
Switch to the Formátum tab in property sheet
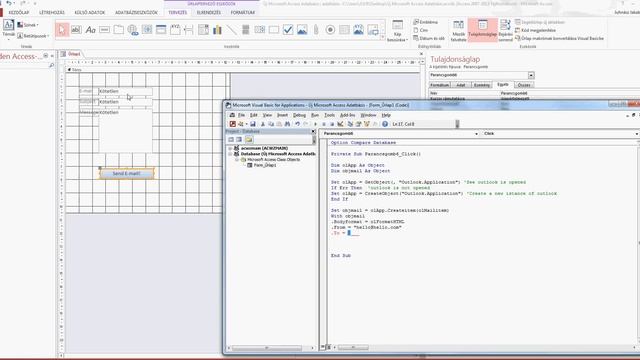pos(440,85)
